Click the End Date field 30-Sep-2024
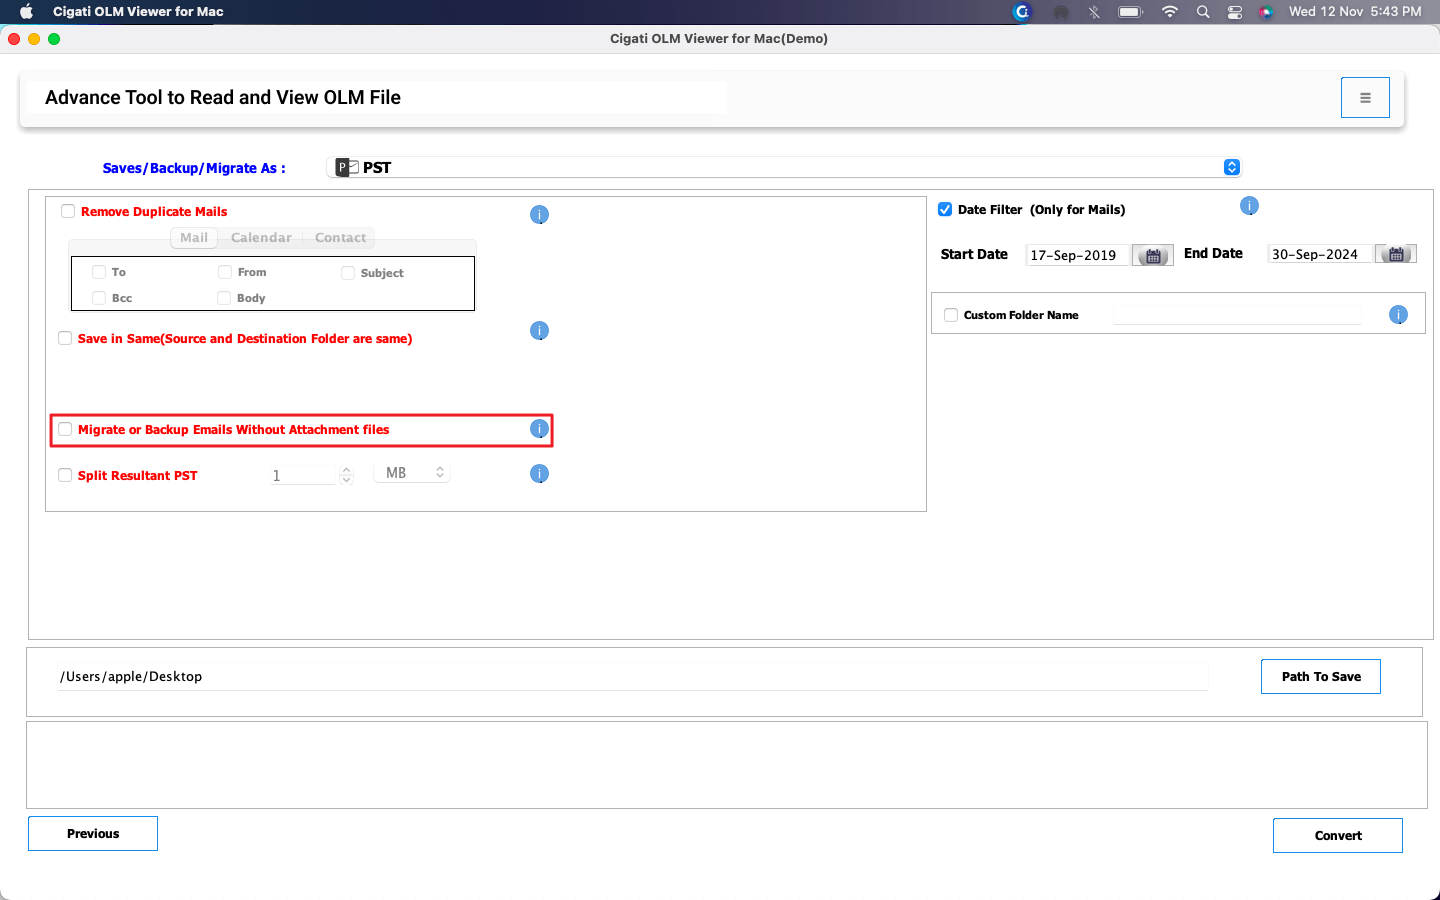Viewport: 1440px width, 900px height. click(x=1320, y=254)
